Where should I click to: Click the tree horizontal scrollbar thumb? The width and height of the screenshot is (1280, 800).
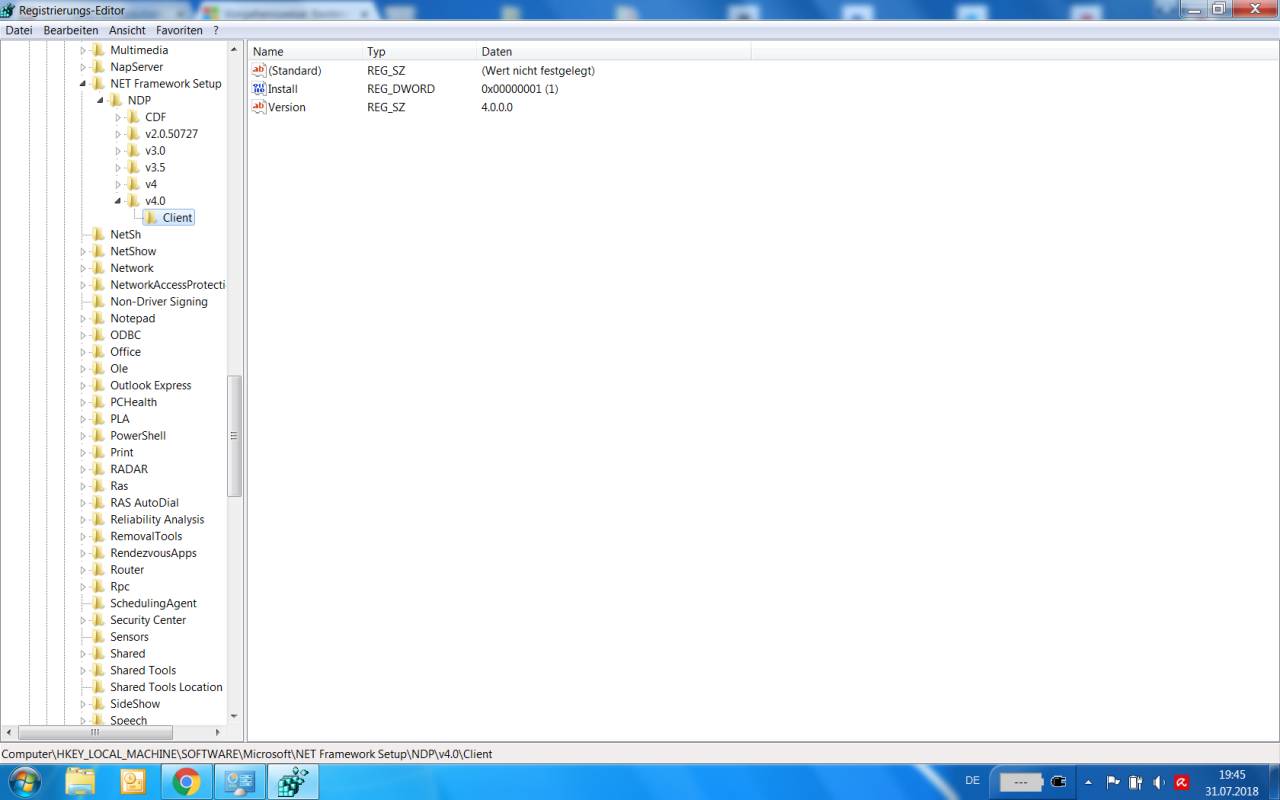click(95, 733)
